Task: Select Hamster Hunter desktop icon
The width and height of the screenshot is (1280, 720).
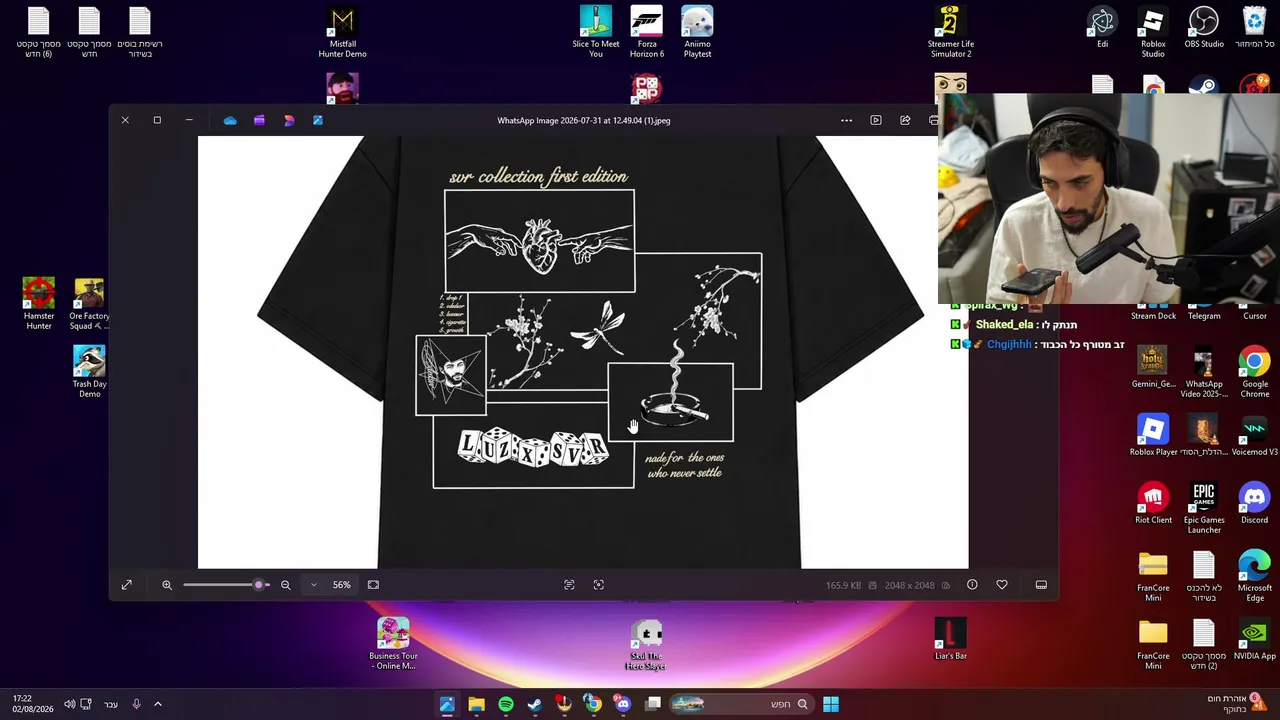Action: coord(39,304)
